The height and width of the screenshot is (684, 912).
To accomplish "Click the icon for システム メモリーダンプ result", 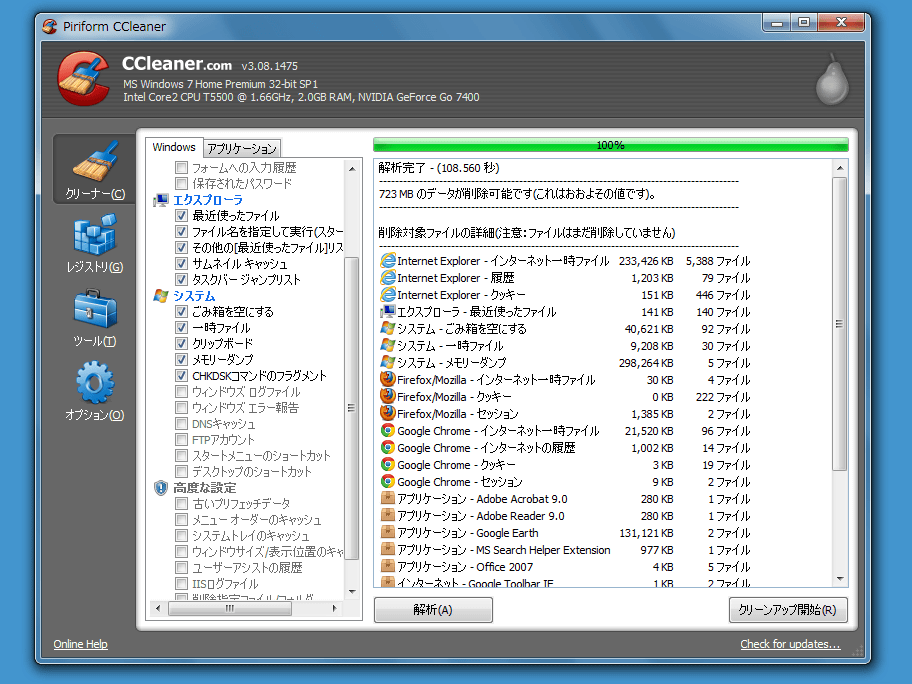I will coord(387,362).
